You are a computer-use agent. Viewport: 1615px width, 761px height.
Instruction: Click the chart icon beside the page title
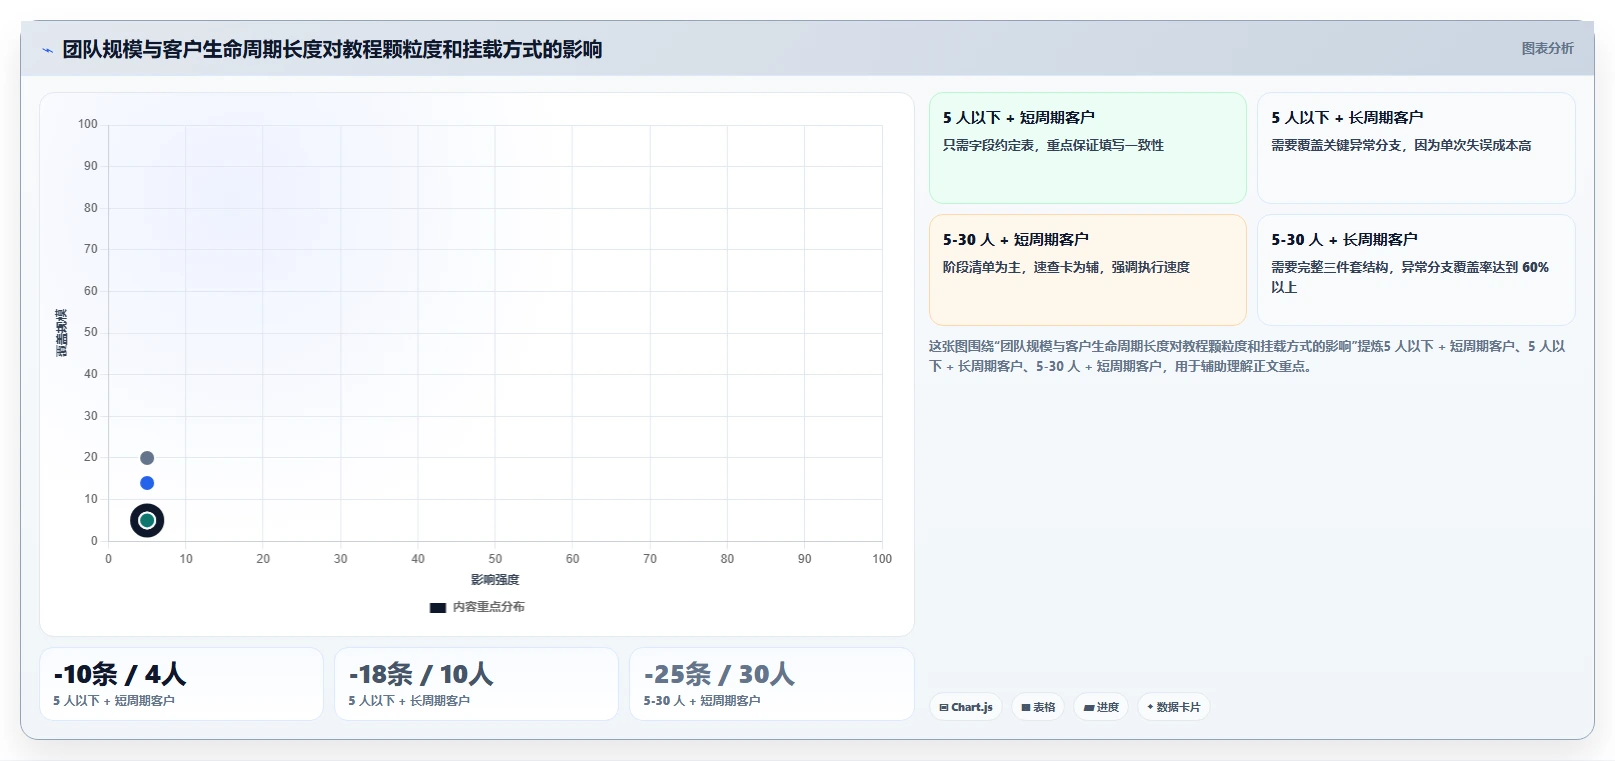point(47,50)
